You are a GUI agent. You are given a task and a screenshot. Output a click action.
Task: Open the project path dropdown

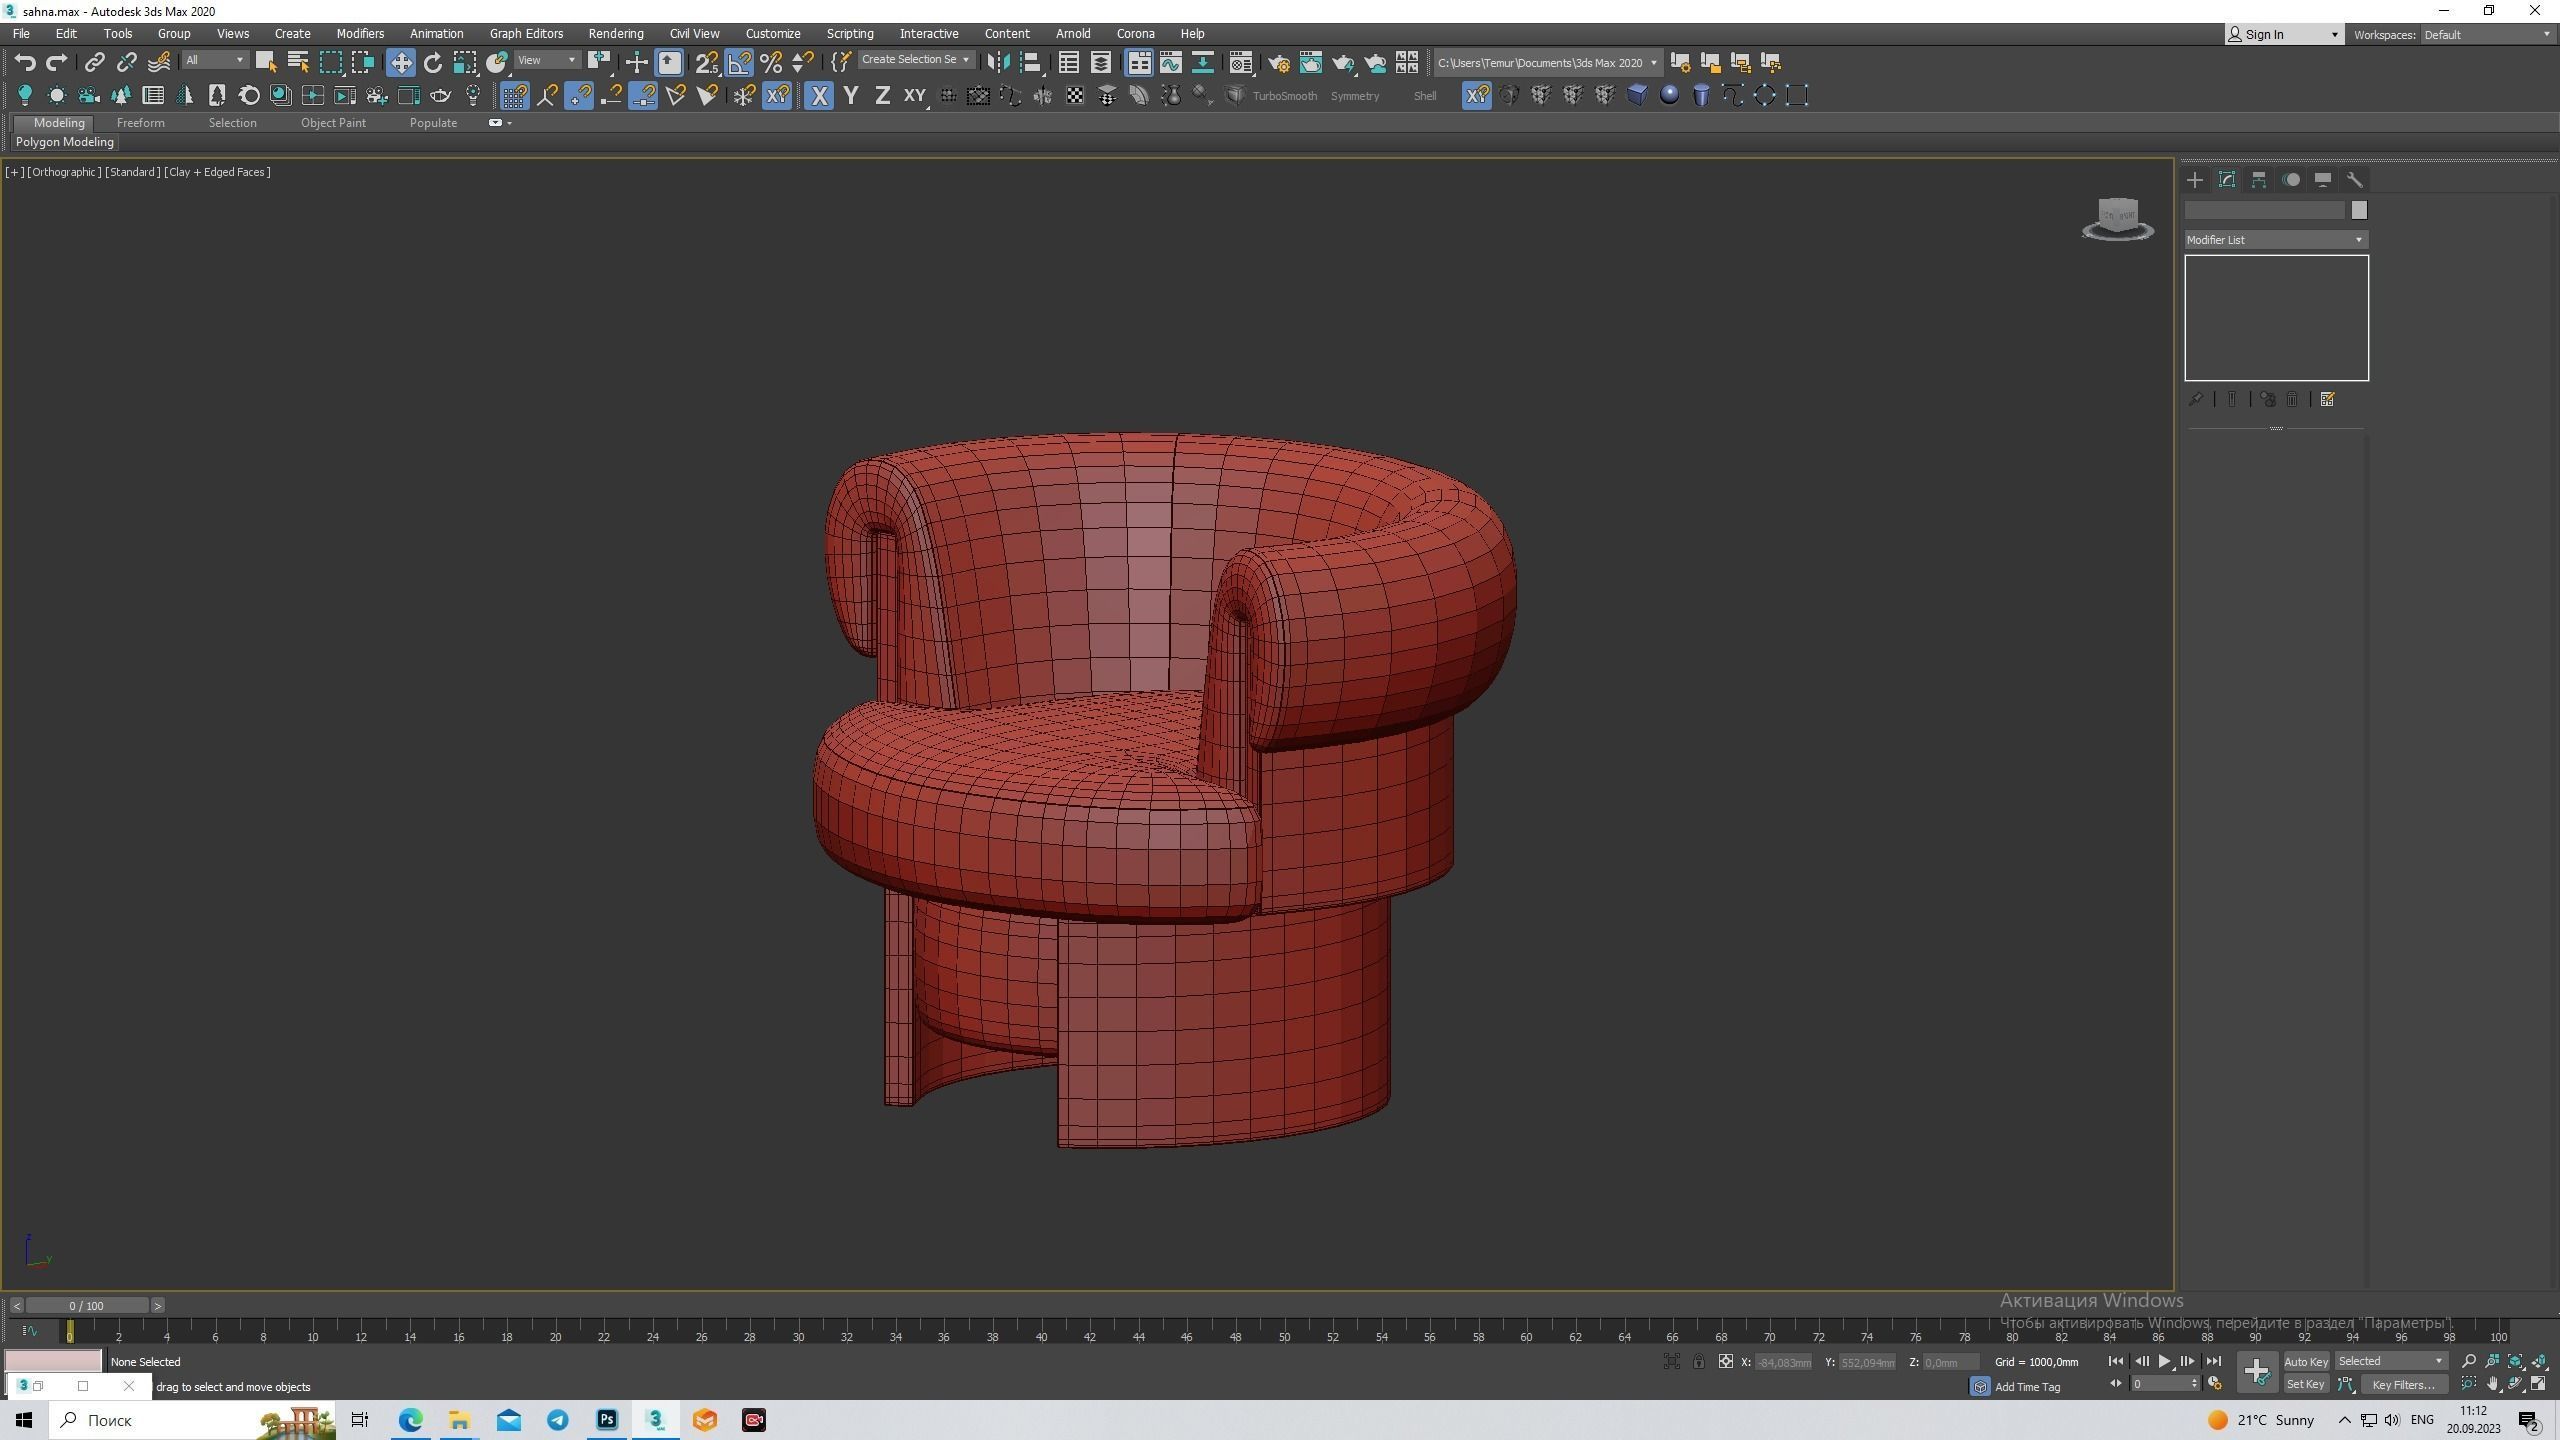point(1547,63)
